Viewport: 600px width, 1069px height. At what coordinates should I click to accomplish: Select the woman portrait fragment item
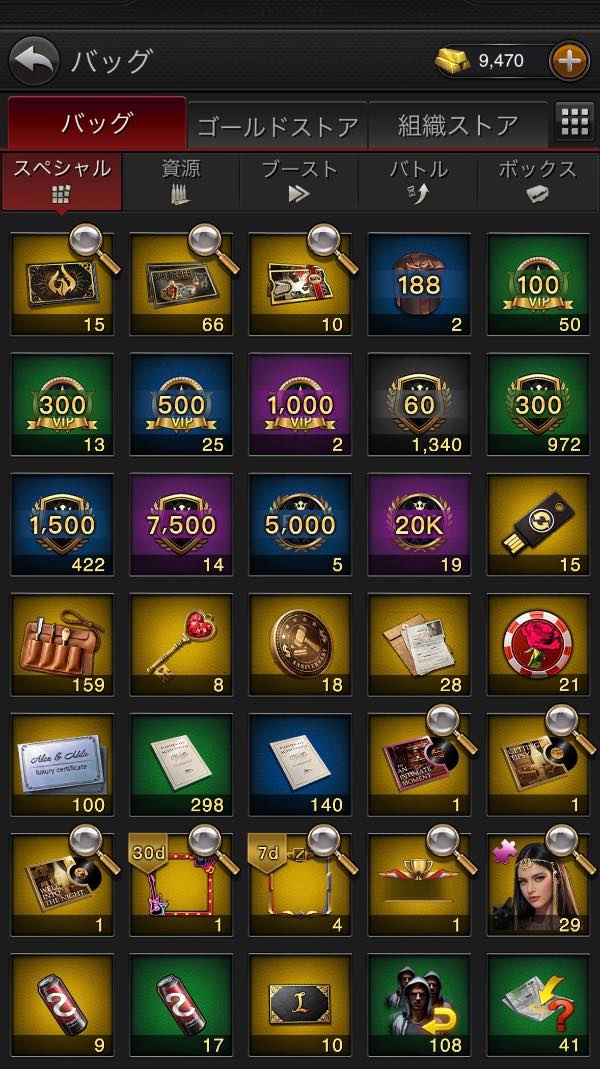[x=538, y=885]
